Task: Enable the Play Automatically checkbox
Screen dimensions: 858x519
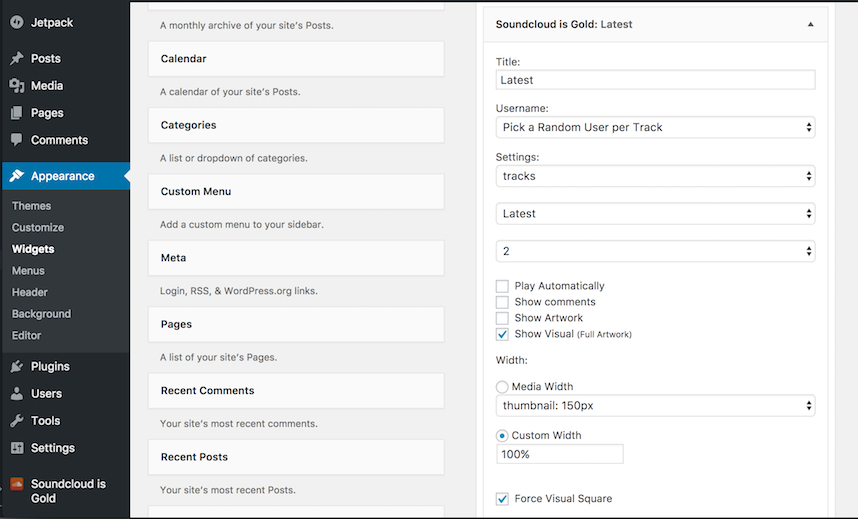Action: tap(502, 286)
